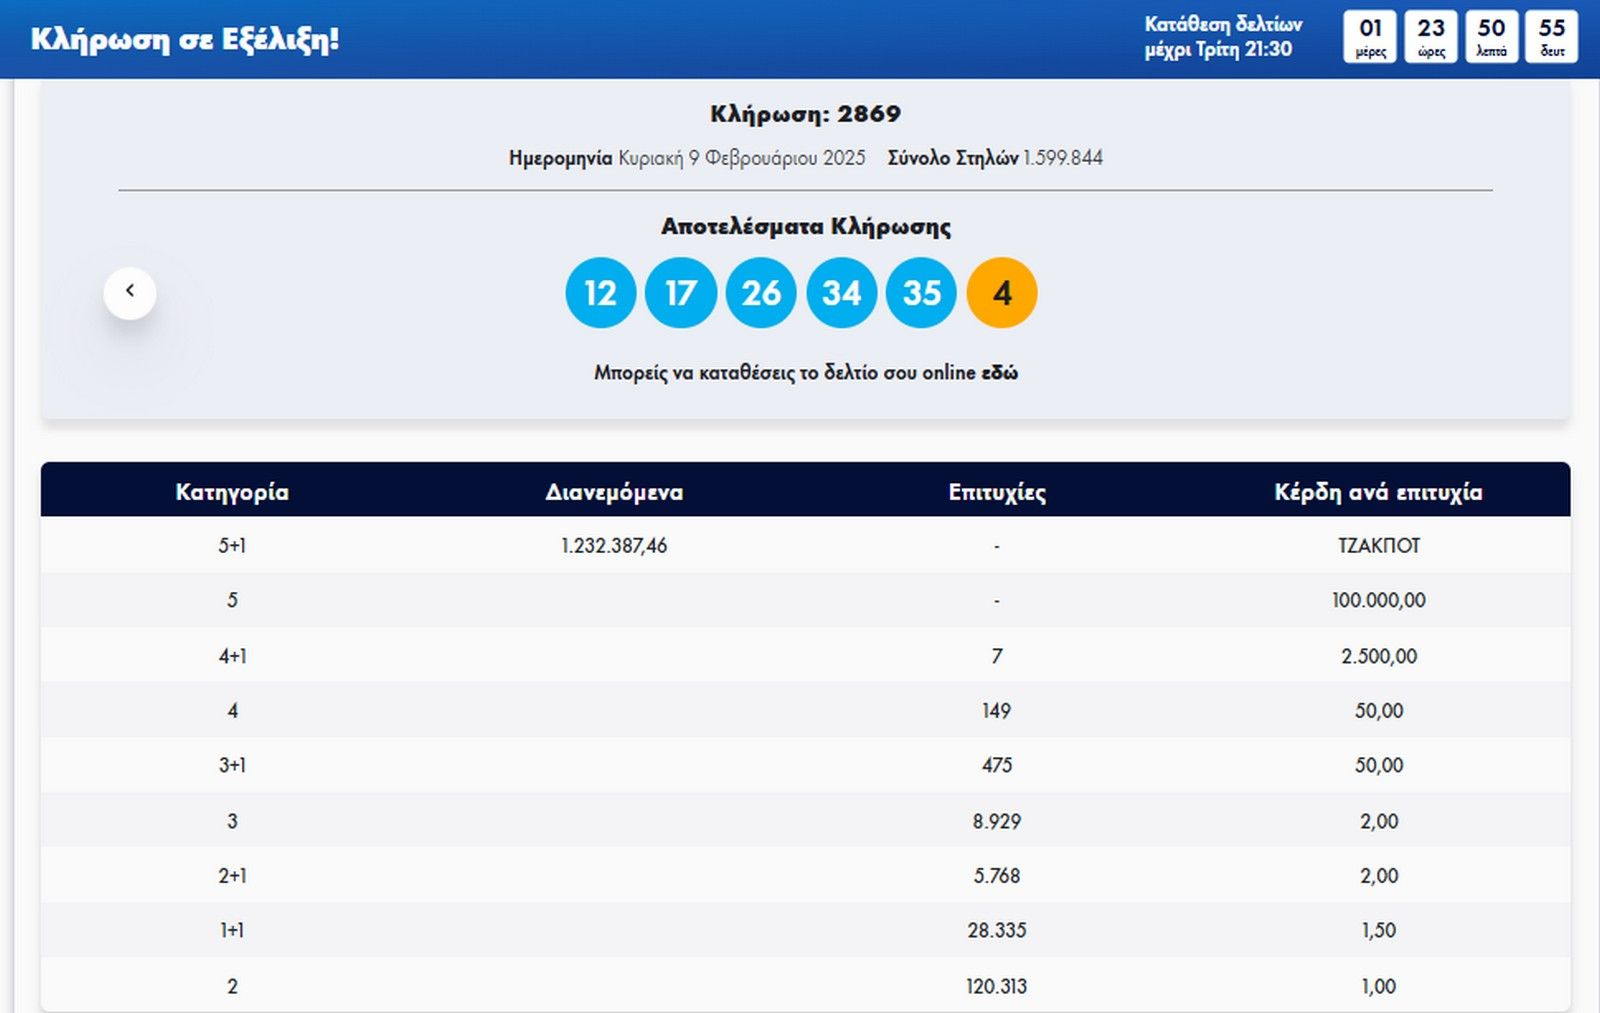Click the 'Διανεμόμενα' column header
The image size is (1600, 1013).
point(614,492)
